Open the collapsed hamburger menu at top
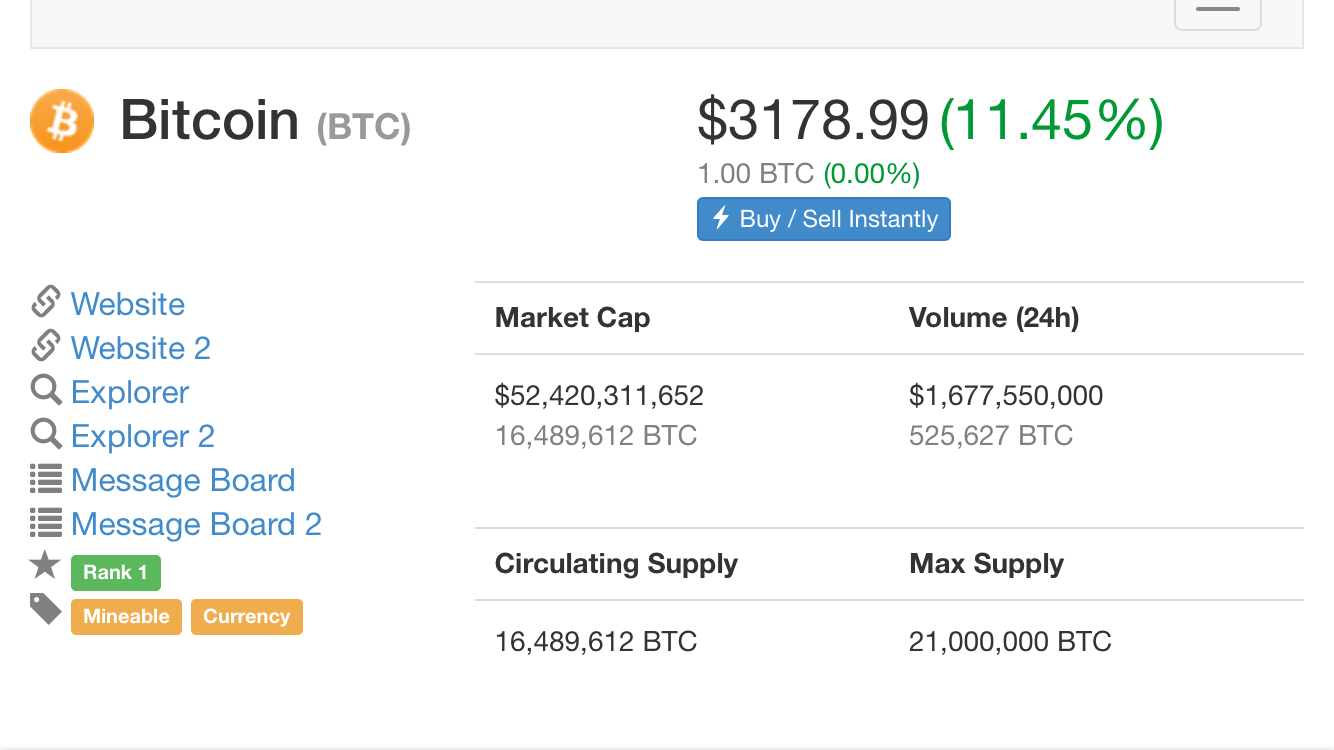This screenshot has height=750, width=1334. [x=1217, y=10]
